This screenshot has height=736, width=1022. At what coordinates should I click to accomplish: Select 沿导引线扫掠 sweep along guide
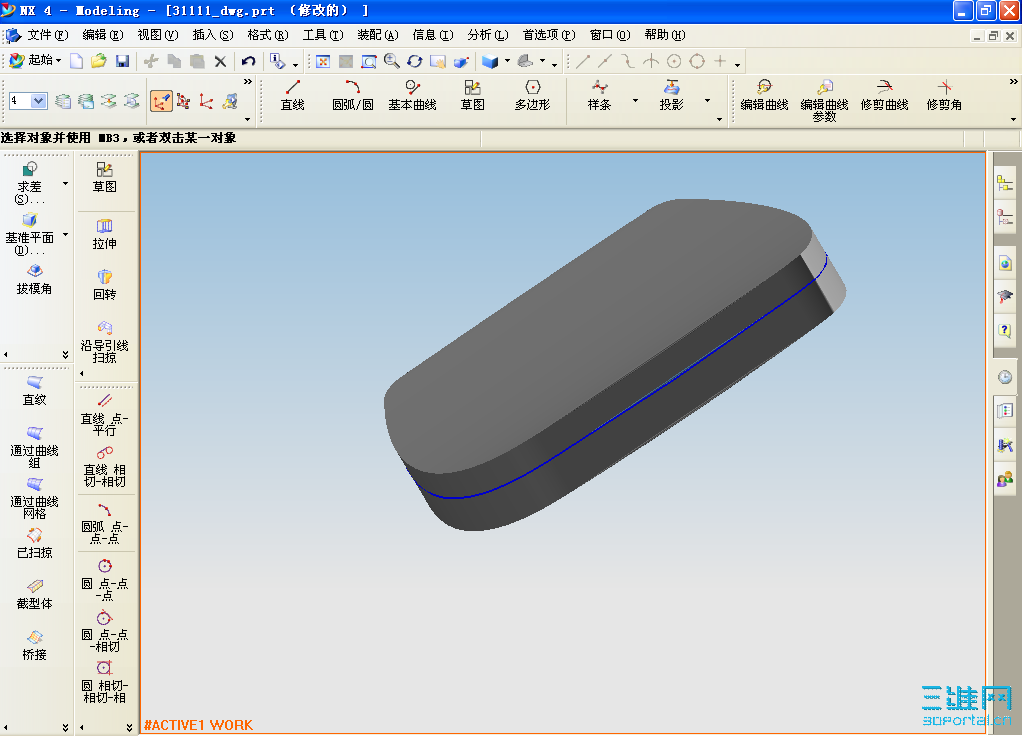click(x=104, y=342)
